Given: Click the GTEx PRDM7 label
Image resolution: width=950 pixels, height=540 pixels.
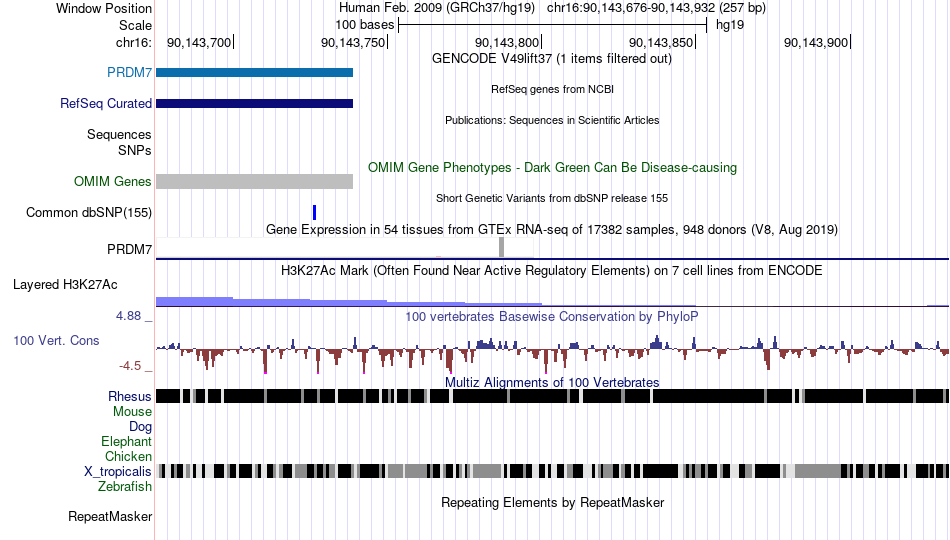Looking at the screenshot, I should click(x=129, y=250).
